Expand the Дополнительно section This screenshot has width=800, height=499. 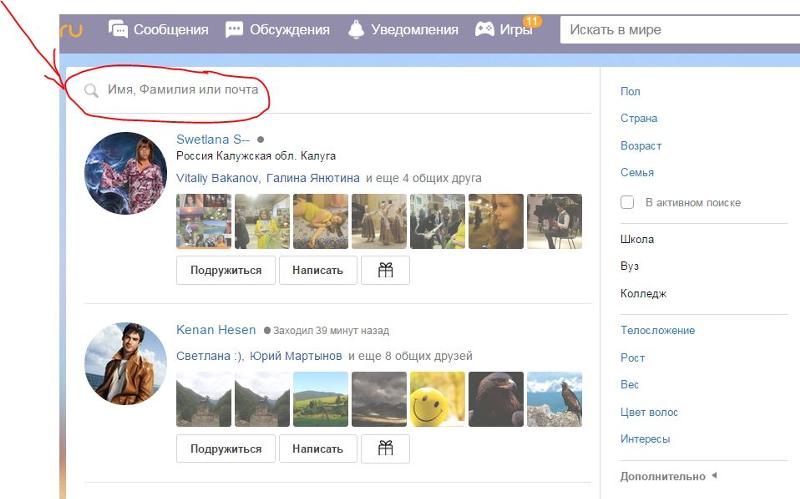[668, 476]
